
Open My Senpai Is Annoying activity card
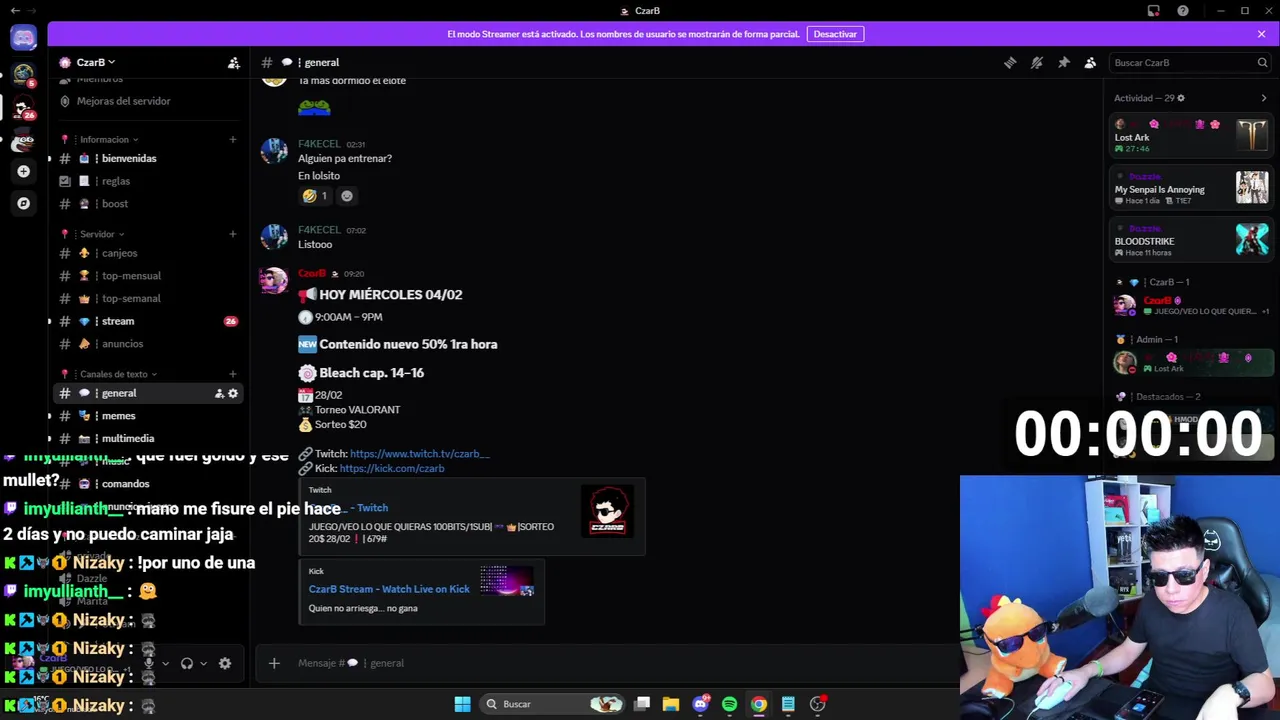pyautogui.click(x=1191, y=188)
